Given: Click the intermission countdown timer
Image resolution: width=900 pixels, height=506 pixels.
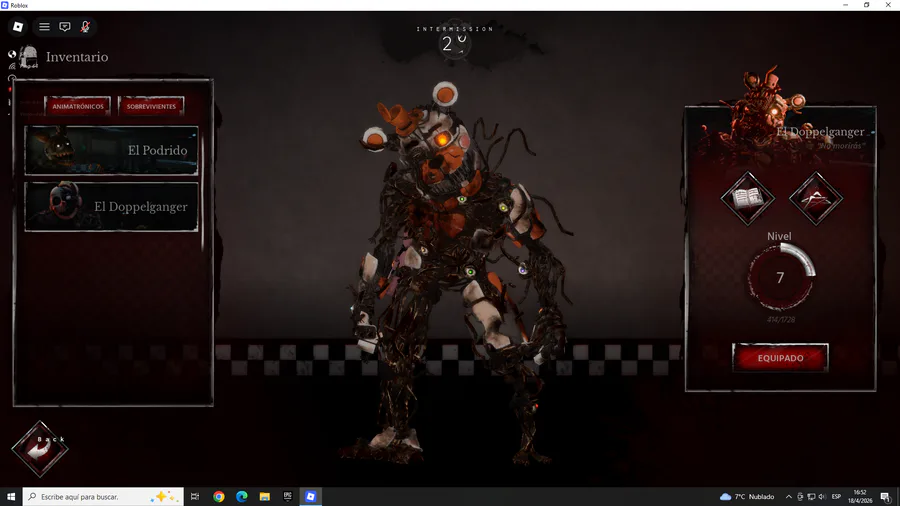Looking at the screenshot, I should pyautogui.click(x=454, y=42).
